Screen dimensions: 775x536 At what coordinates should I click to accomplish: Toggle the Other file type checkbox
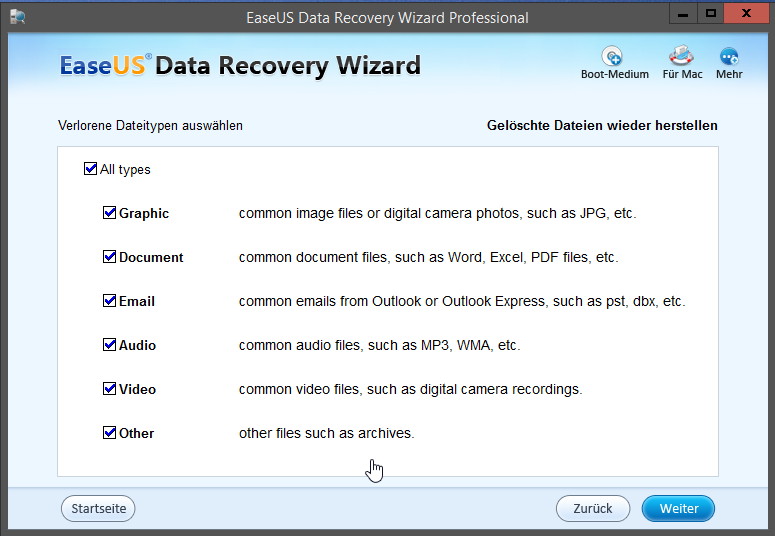pos(109,433)
